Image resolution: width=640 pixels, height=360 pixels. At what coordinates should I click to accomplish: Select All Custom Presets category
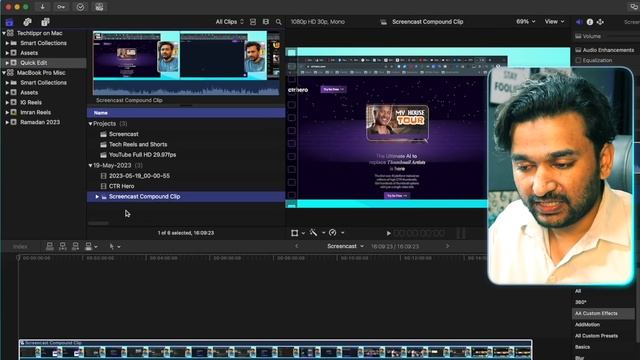[596, 336]
